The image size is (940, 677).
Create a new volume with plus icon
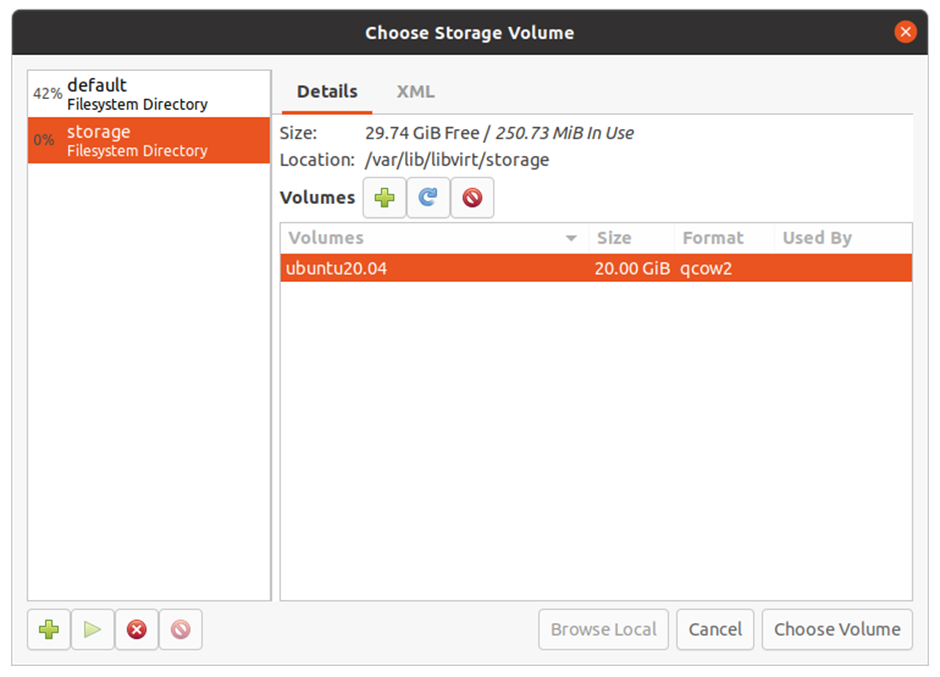point(384,198)
